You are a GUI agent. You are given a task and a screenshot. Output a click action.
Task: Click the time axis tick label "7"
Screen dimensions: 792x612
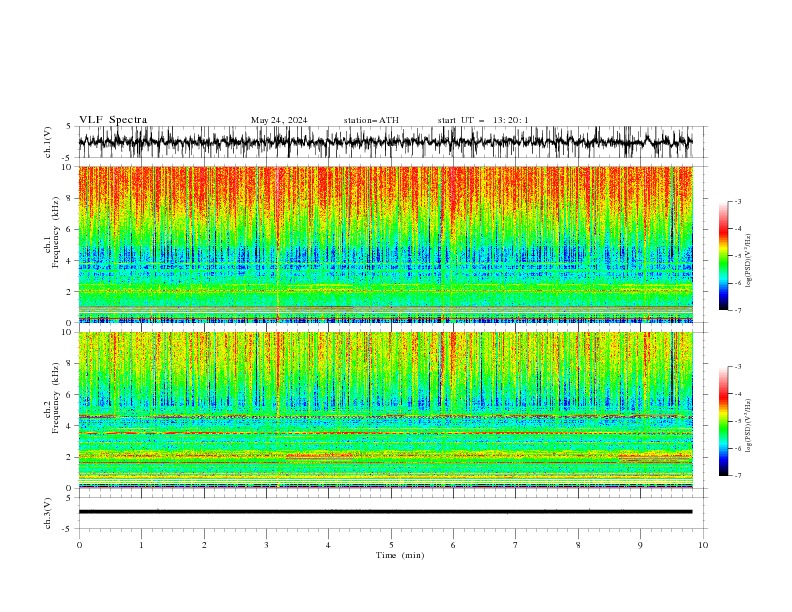click(x=516, y=545)
